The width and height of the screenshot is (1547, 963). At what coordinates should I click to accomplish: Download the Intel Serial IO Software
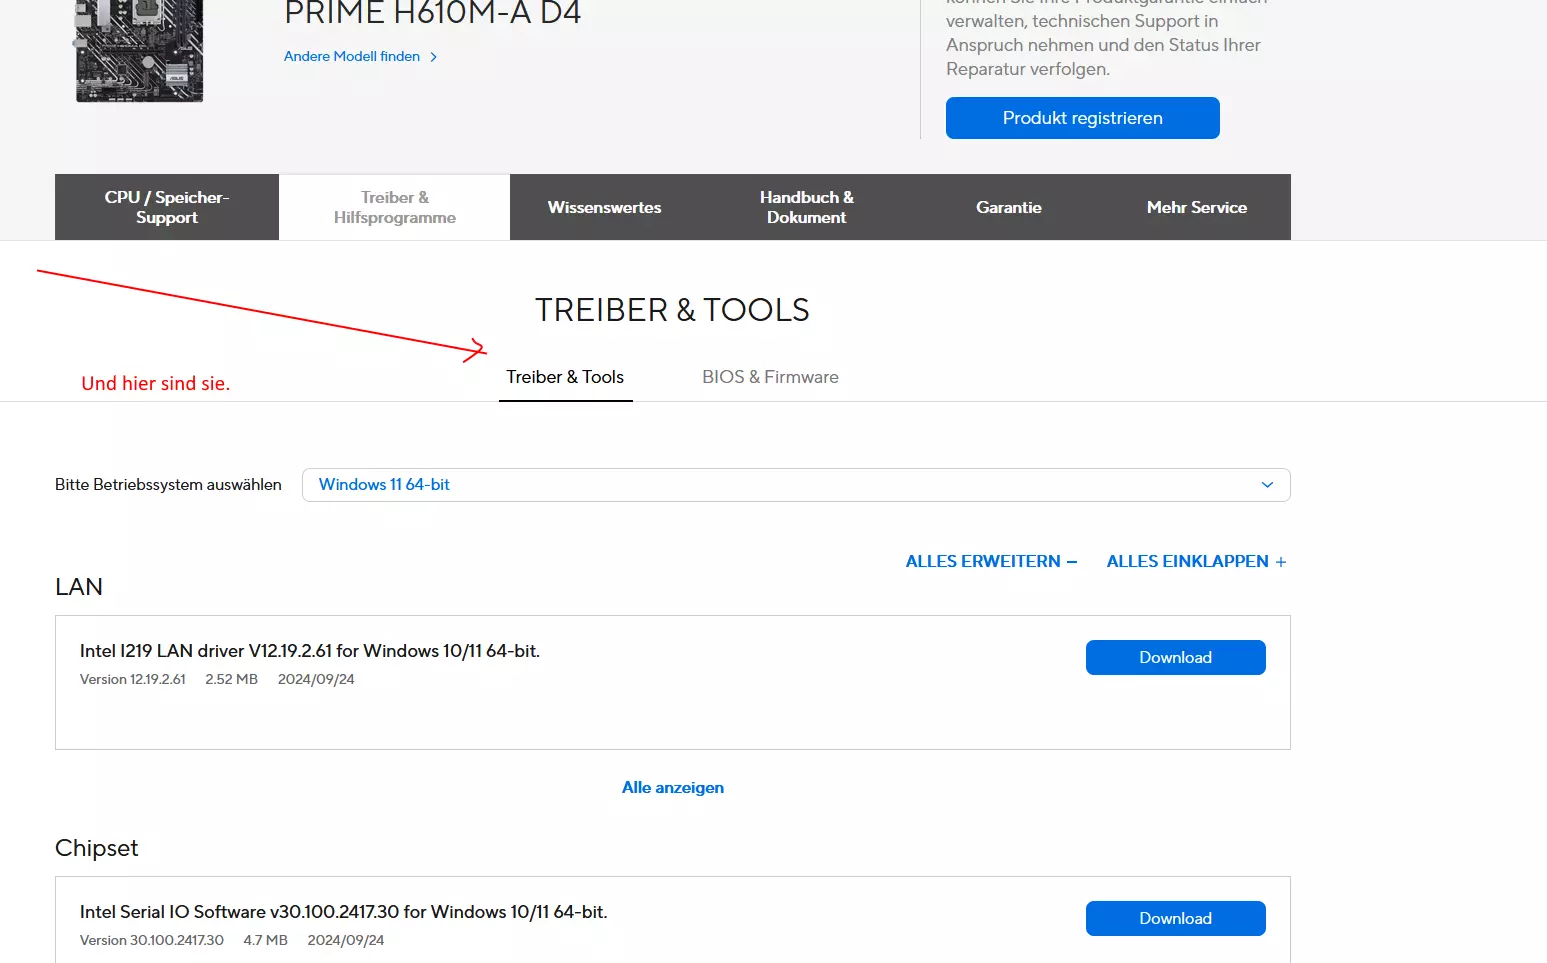point(1176,918)
